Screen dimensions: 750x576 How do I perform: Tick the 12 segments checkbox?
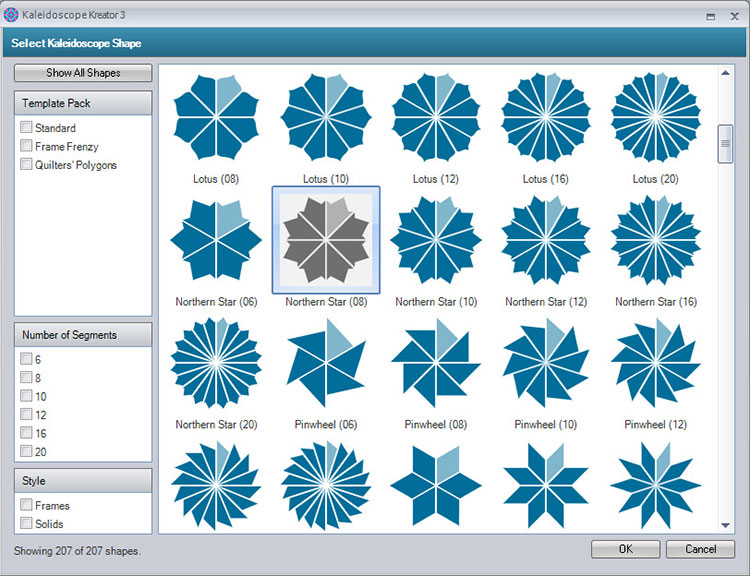point(26,414)
